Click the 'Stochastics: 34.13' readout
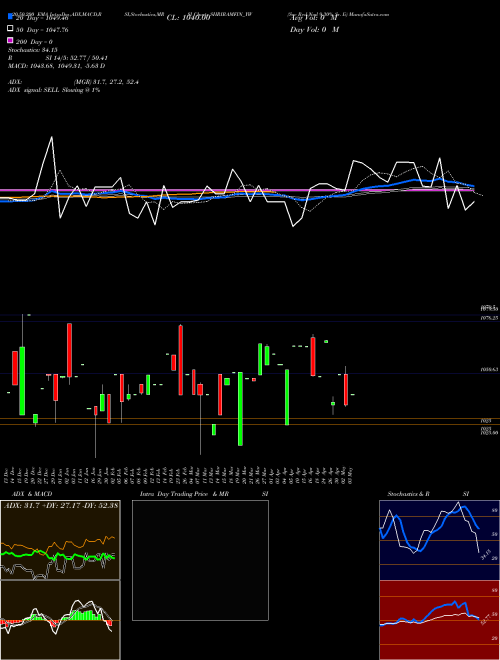The width and height of the screenshot is (500, 660). tap(33, 50)
